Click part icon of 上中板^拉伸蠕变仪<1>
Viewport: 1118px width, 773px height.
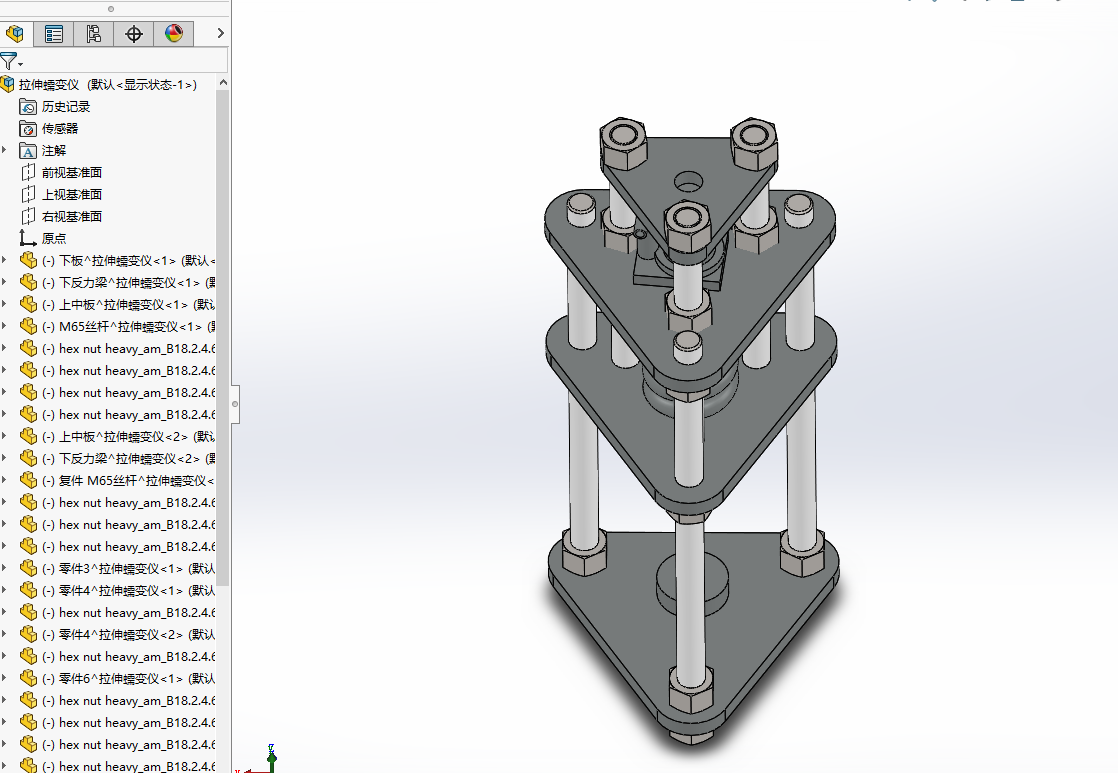(28, 304)
